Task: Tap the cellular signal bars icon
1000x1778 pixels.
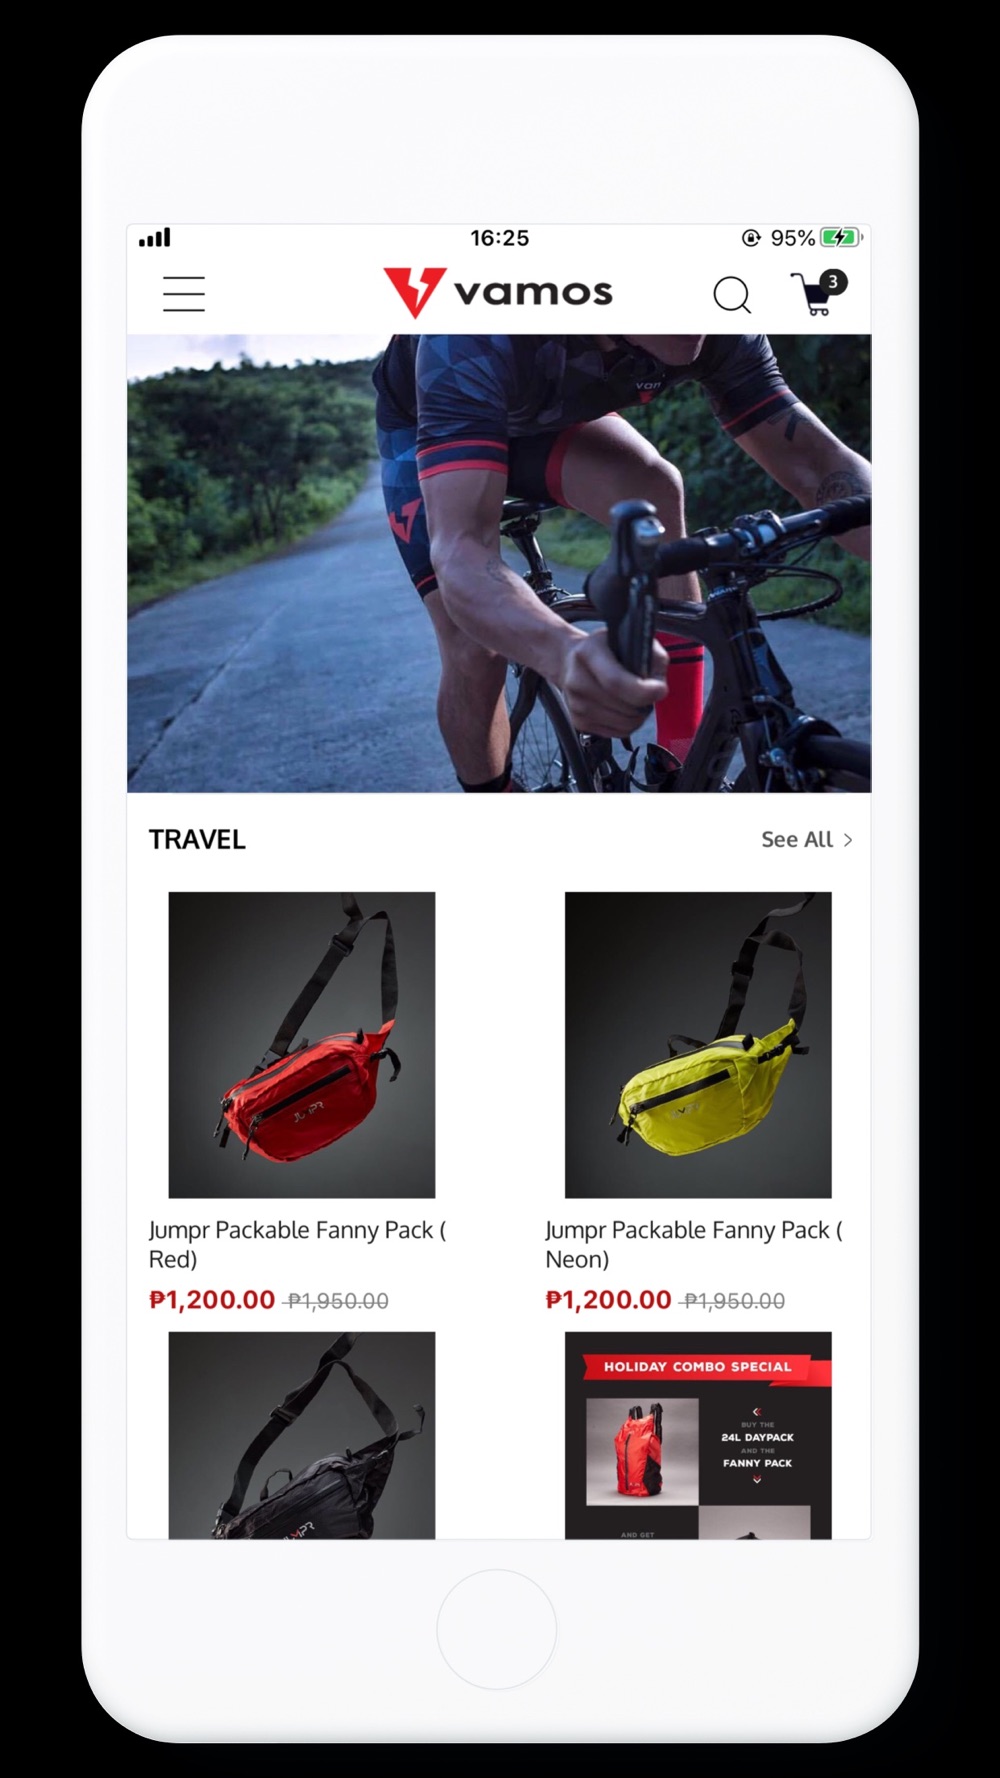Action: [x=155, y=238]
